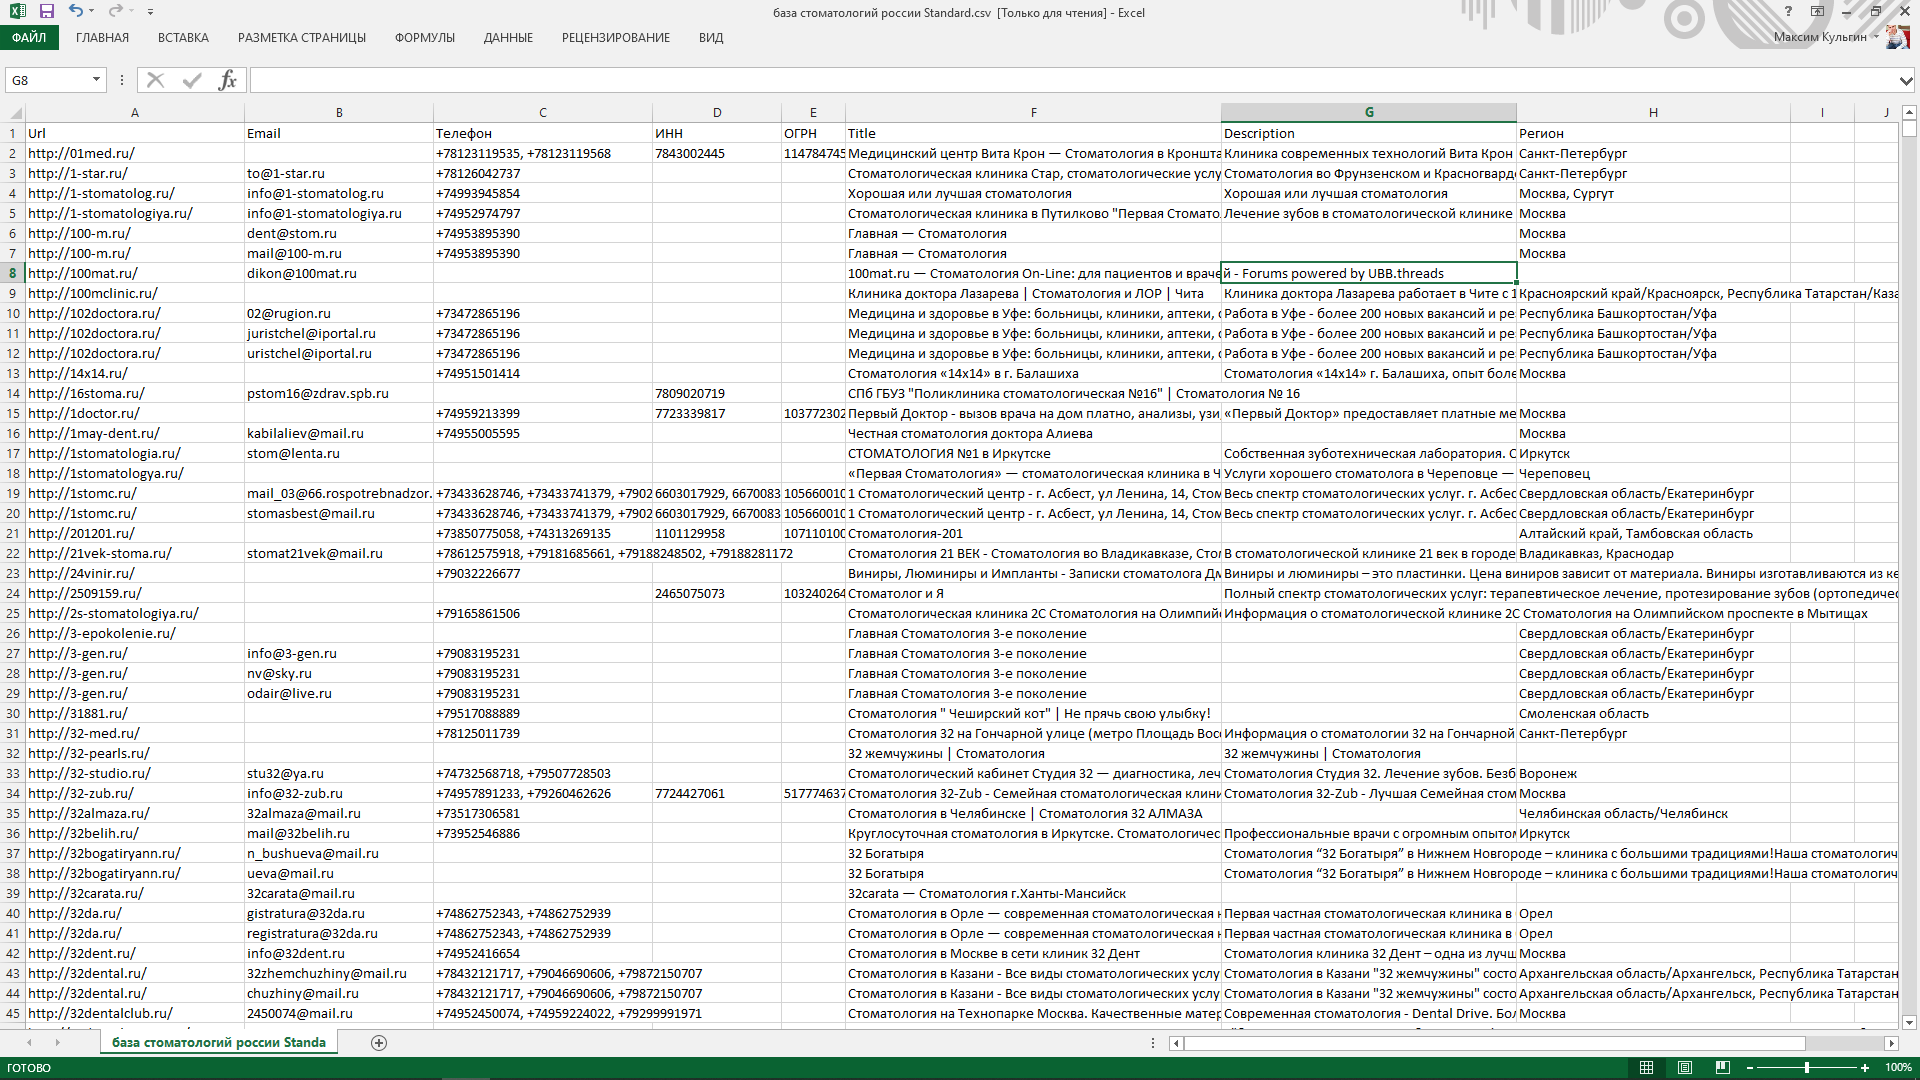The width and height of the screenshot is (1920, 1080).
Task: Switch to the ФОРМУЛЫ ribbon tab
Action: coord(424,38)
